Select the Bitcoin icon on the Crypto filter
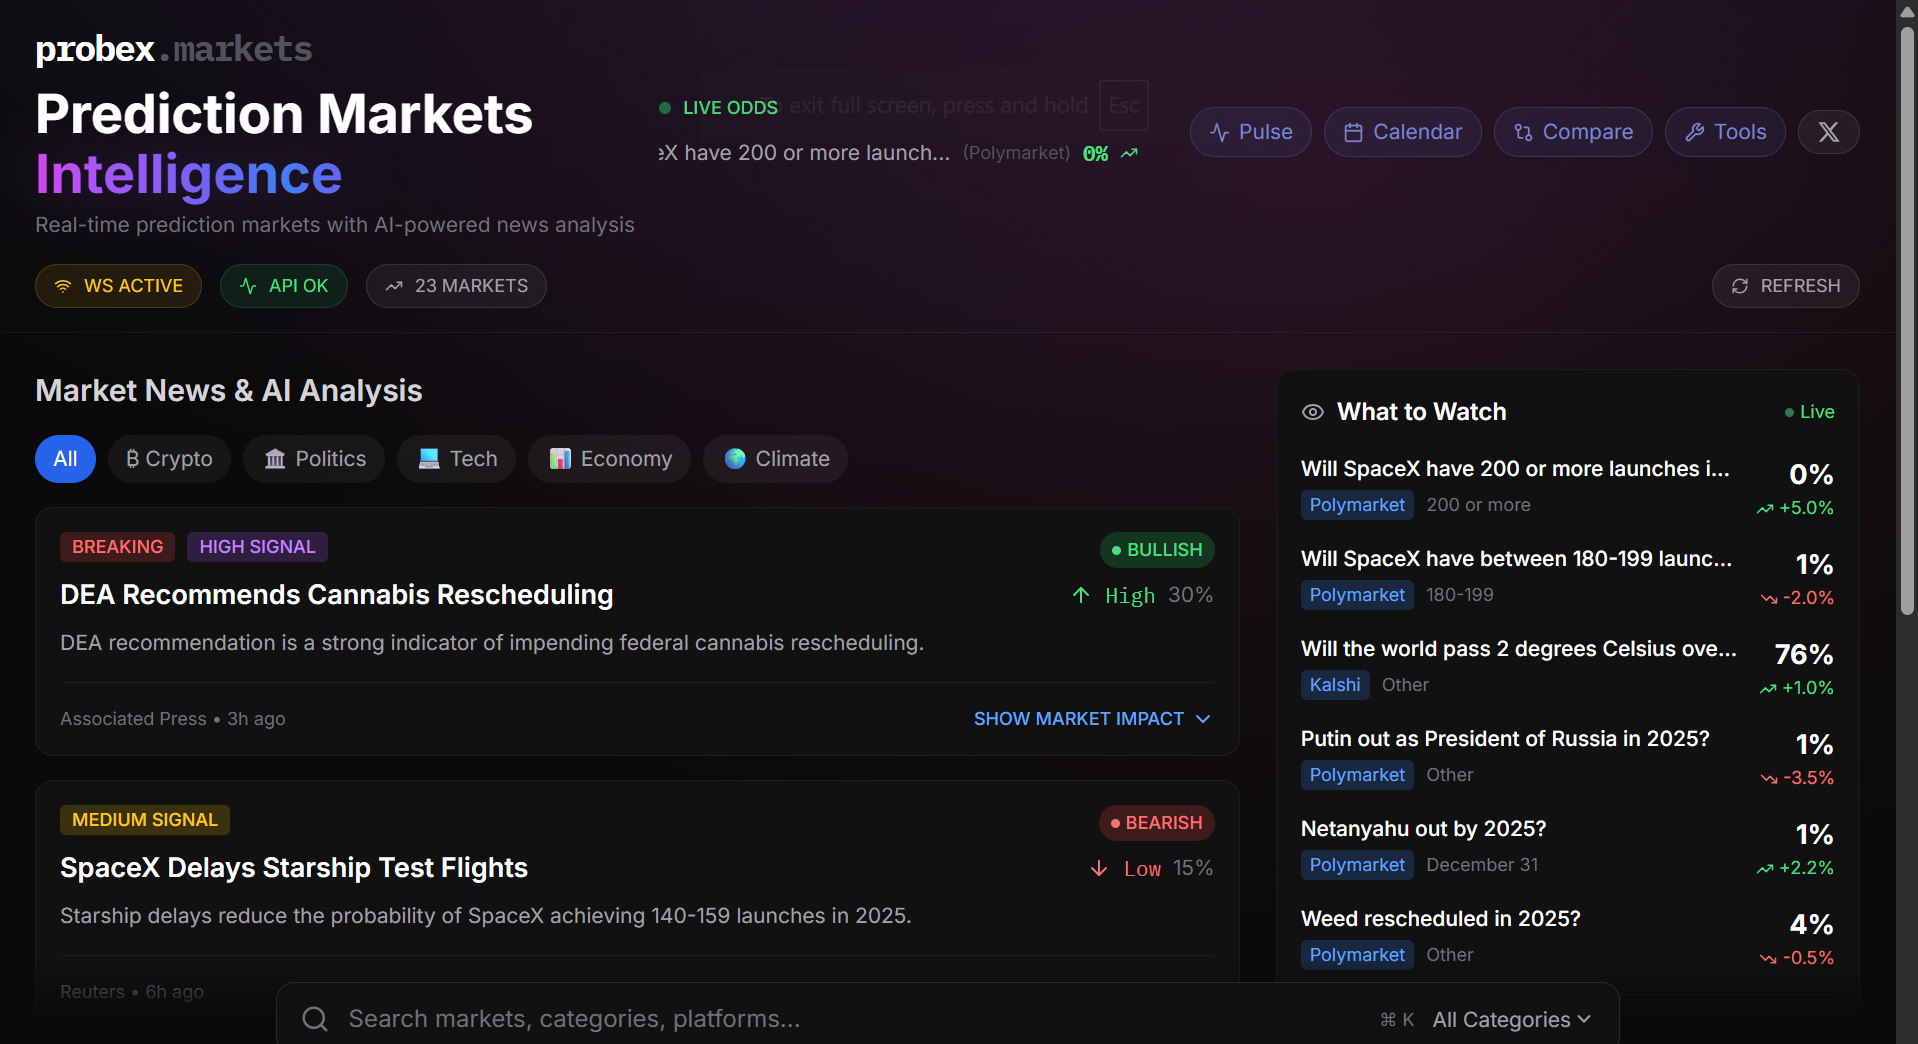 click(x=133, y=458)
